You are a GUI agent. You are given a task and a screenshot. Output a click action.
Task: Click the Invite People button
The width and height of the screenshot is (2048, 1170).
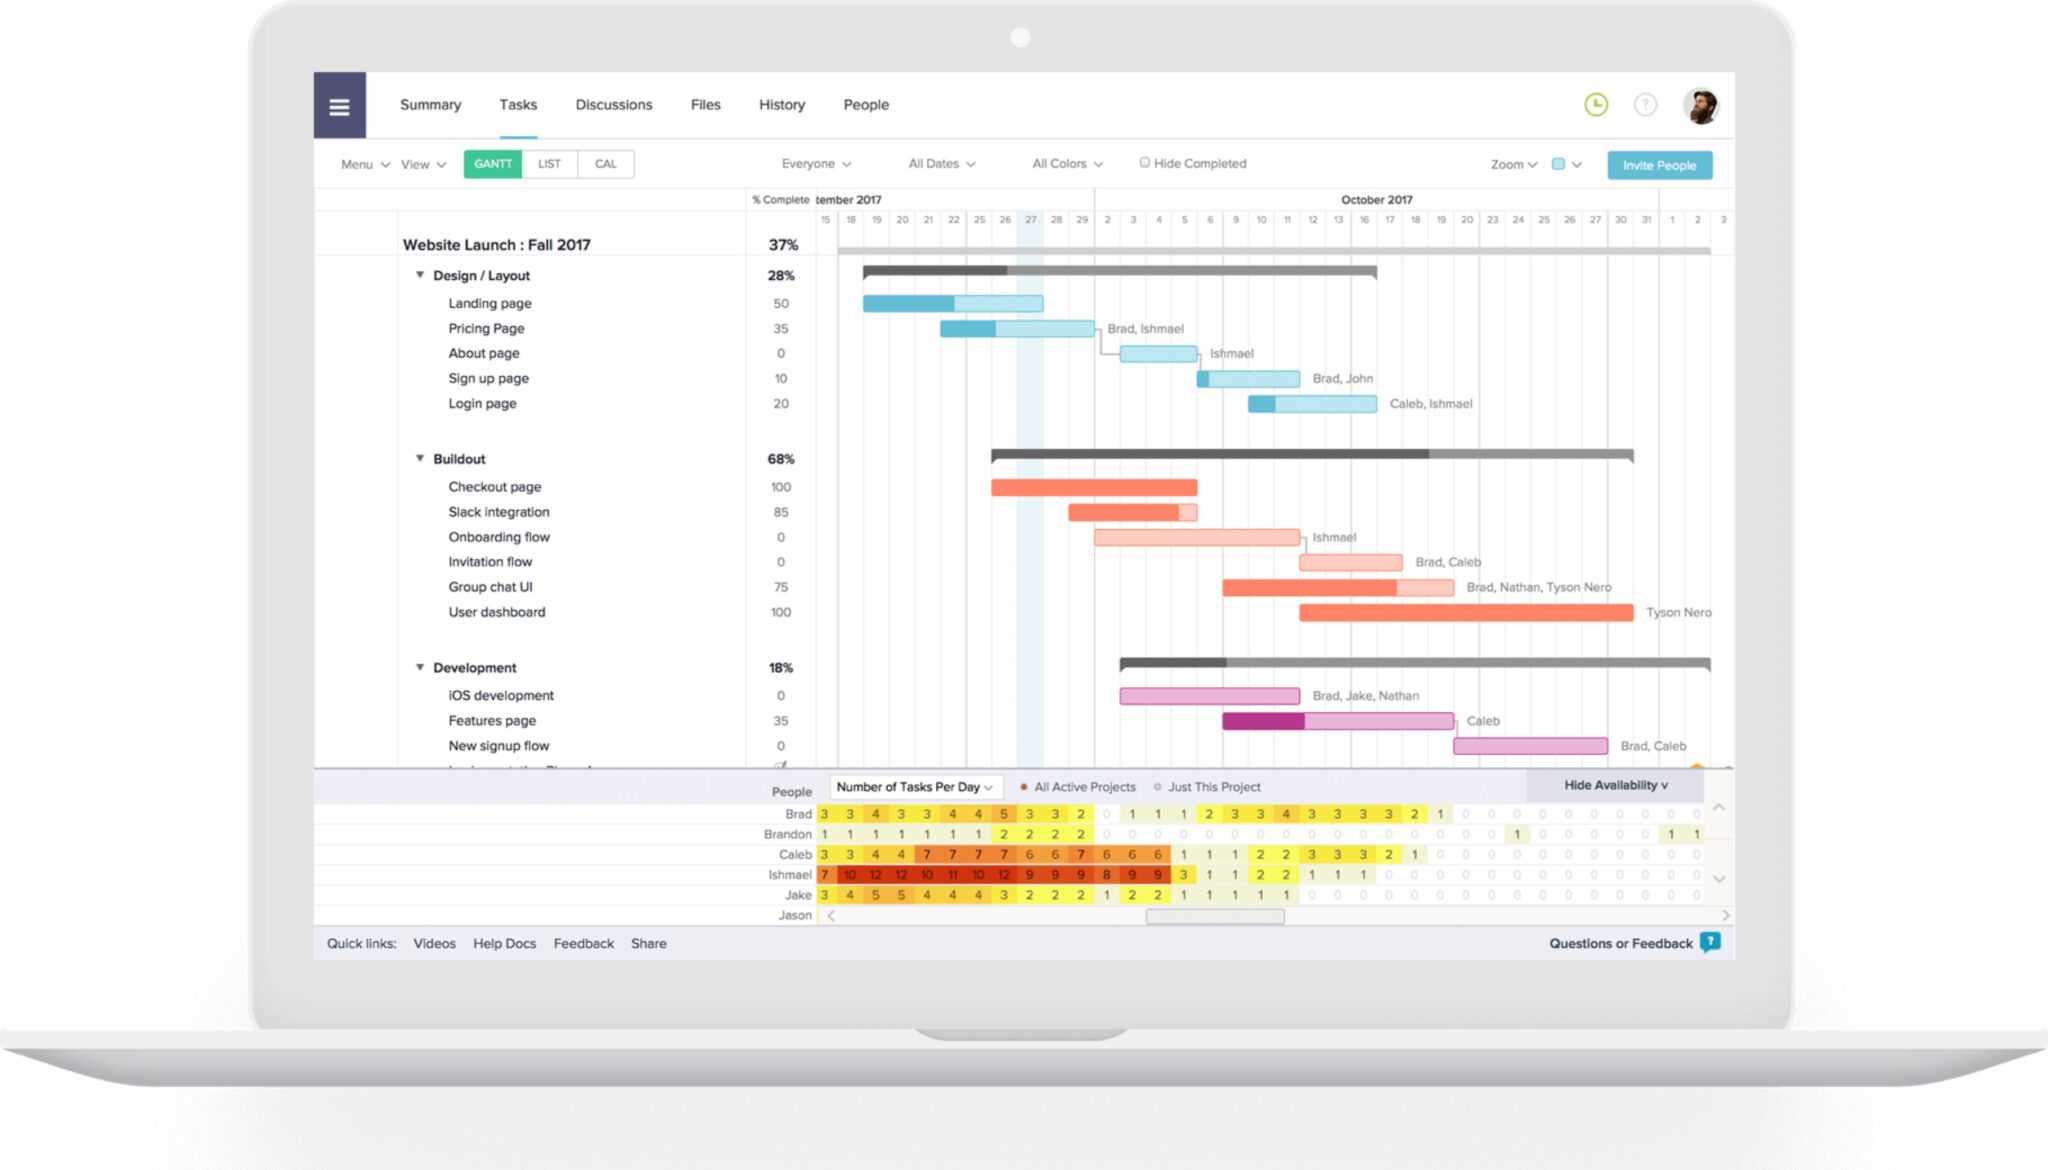1661,165
